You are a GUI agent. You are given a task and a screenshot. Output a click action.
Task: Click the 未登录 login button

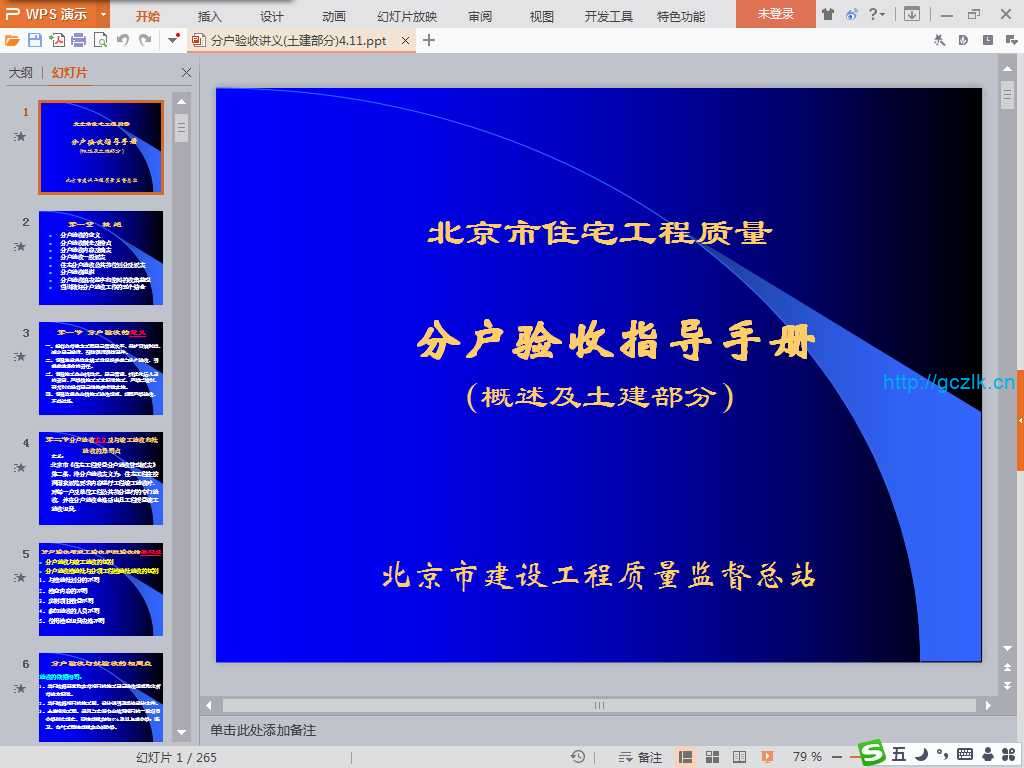(775, 14)
